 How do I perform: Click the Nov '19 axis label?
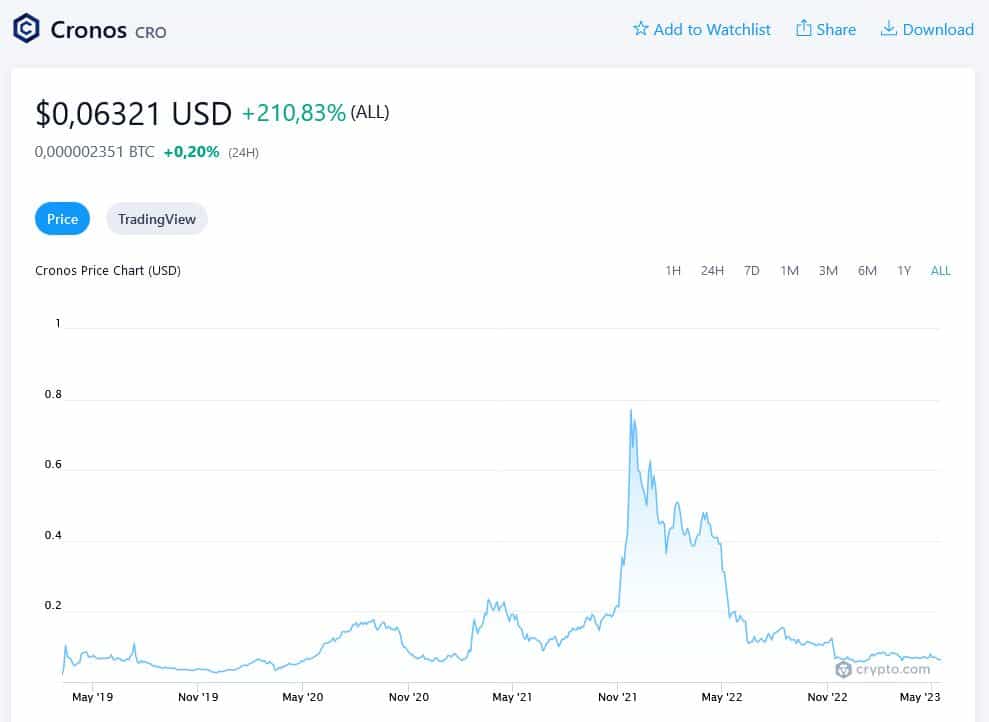click(x=197, y=697)
